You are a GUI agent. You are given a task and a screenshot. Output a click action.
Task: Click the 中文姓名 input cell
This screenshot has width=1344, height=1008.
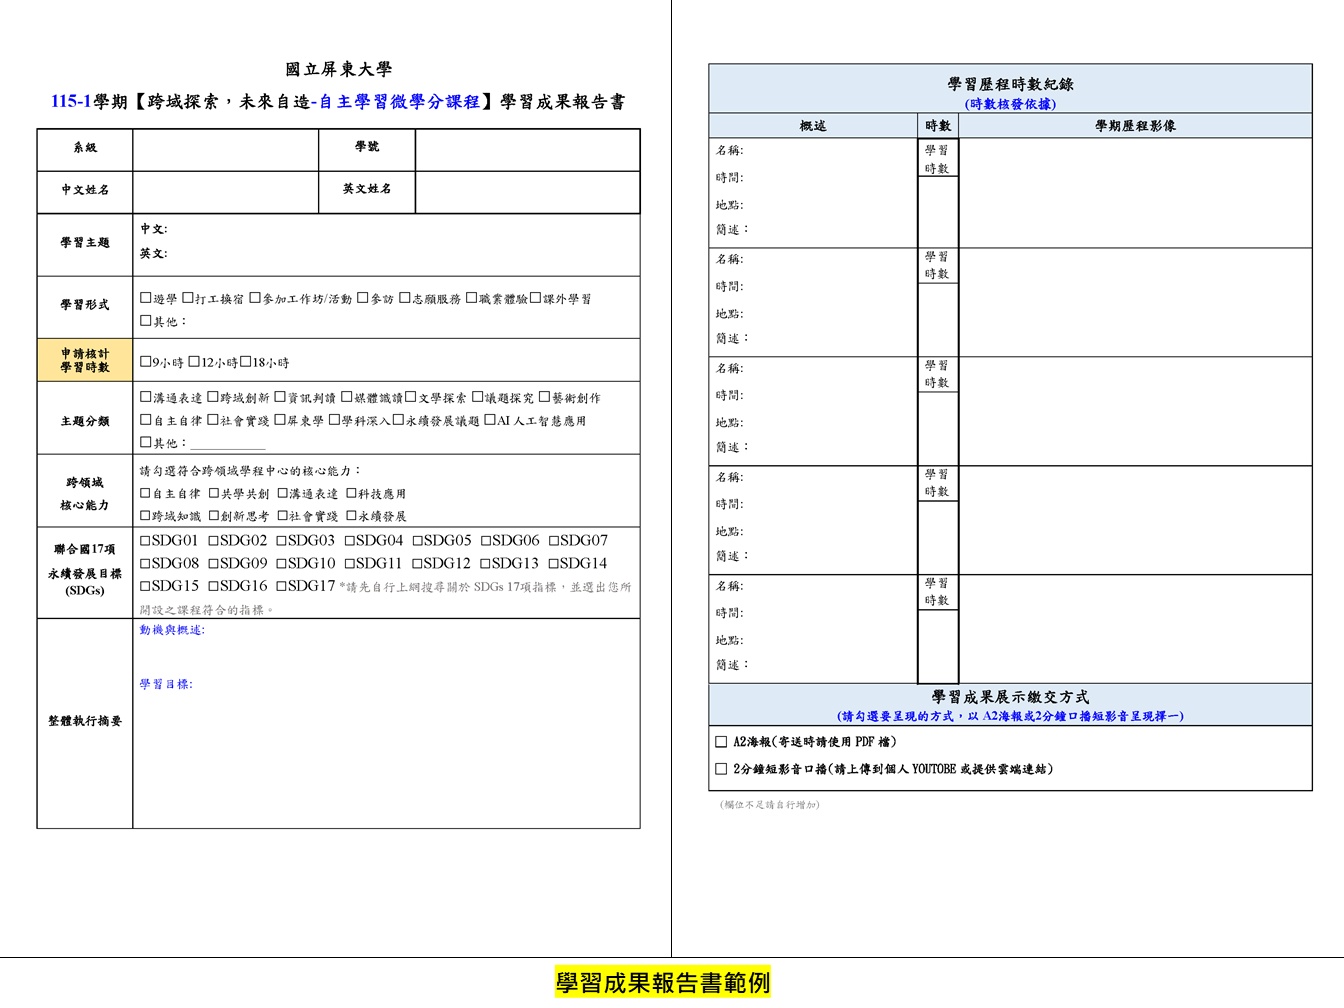pyautogui.click(x=226, y=192)
